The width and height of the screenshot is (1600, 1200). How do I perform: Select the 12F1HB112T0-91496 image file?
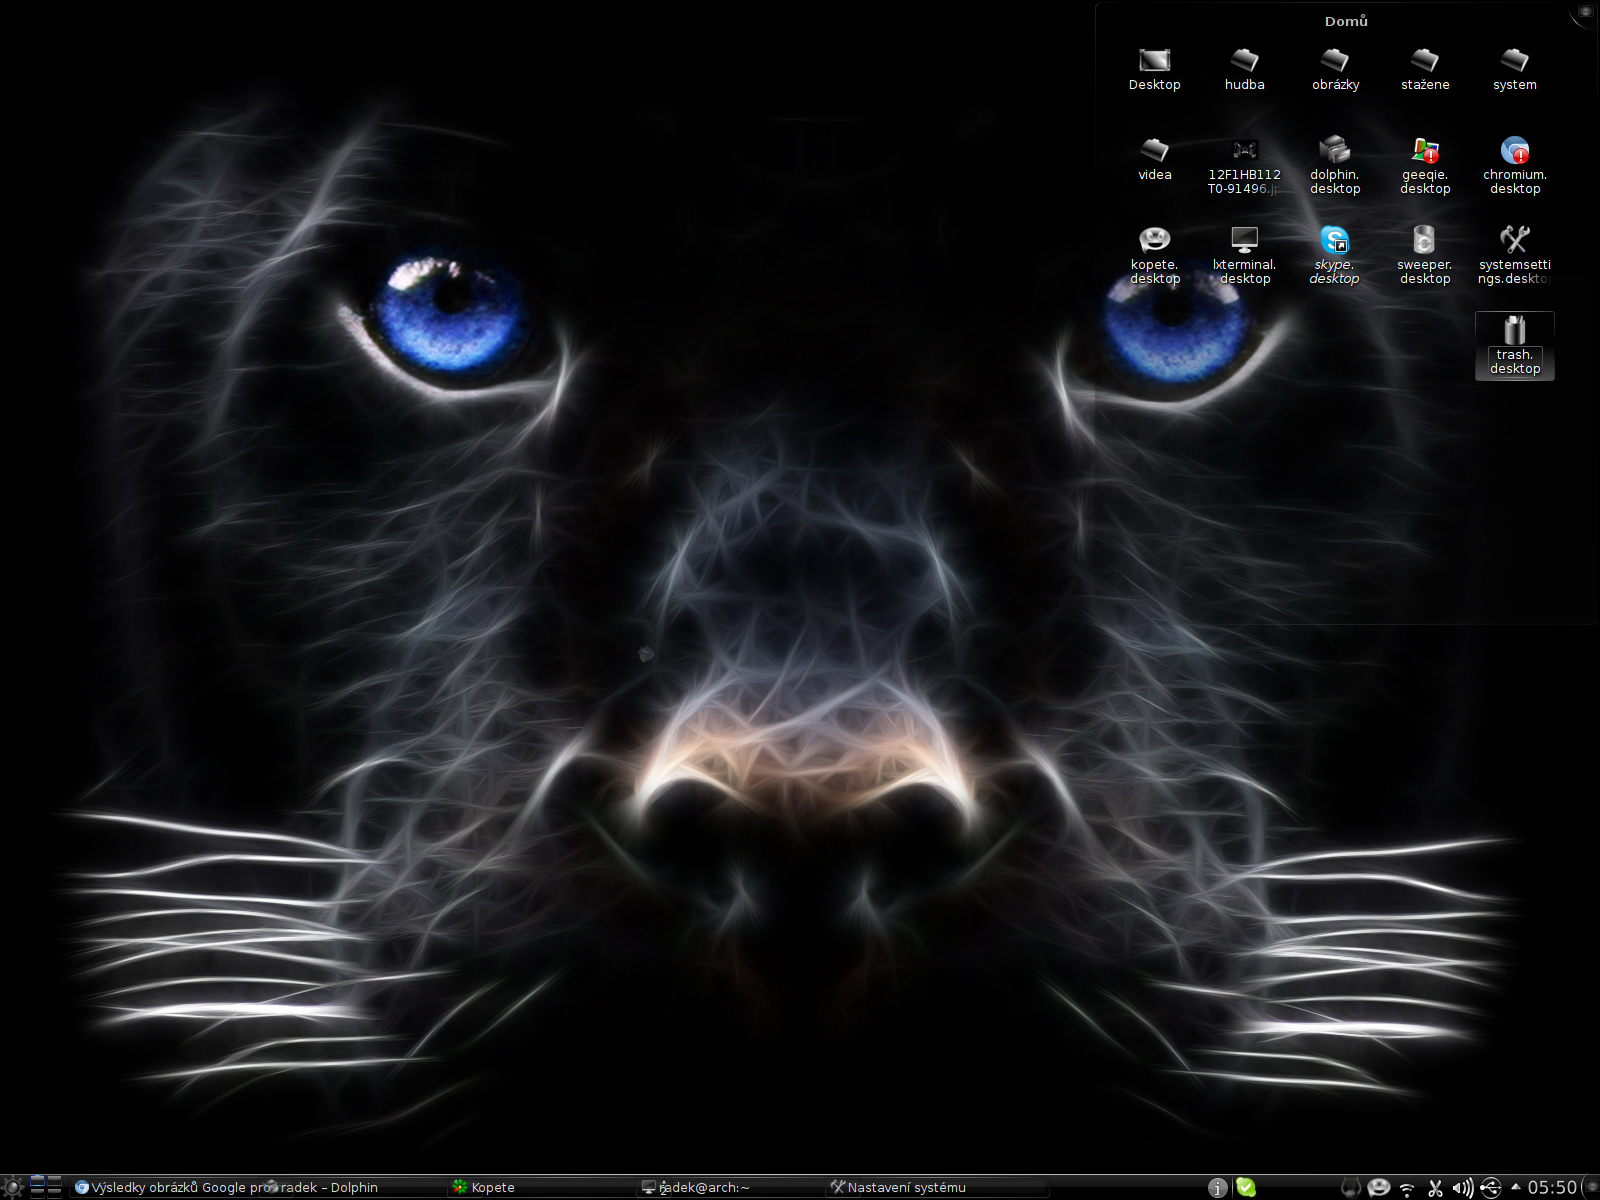point(1244,166)
